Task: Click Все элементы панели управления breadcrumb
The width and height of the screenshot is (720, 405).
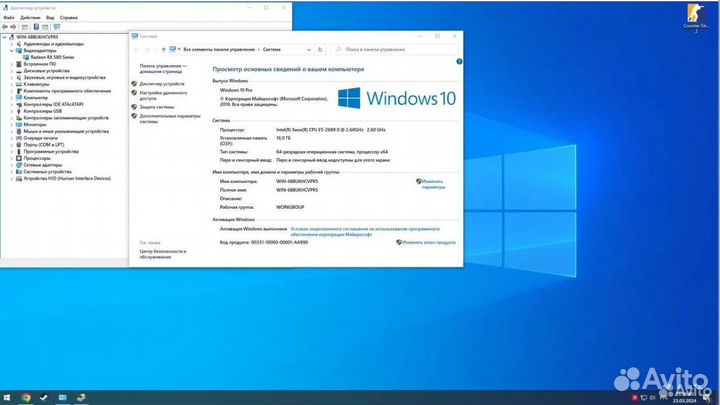Action: pyautogui.click(x=219, y=50)
